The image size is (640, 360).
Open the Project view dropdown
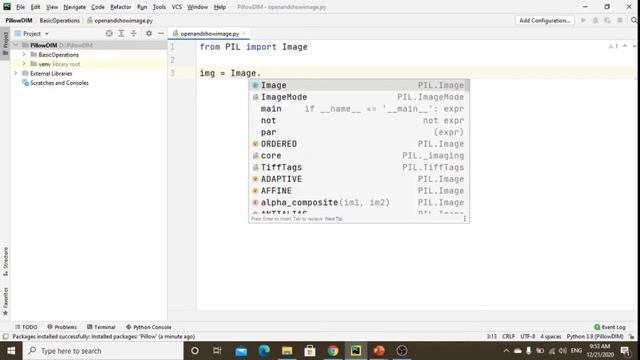tap(32, 33)
